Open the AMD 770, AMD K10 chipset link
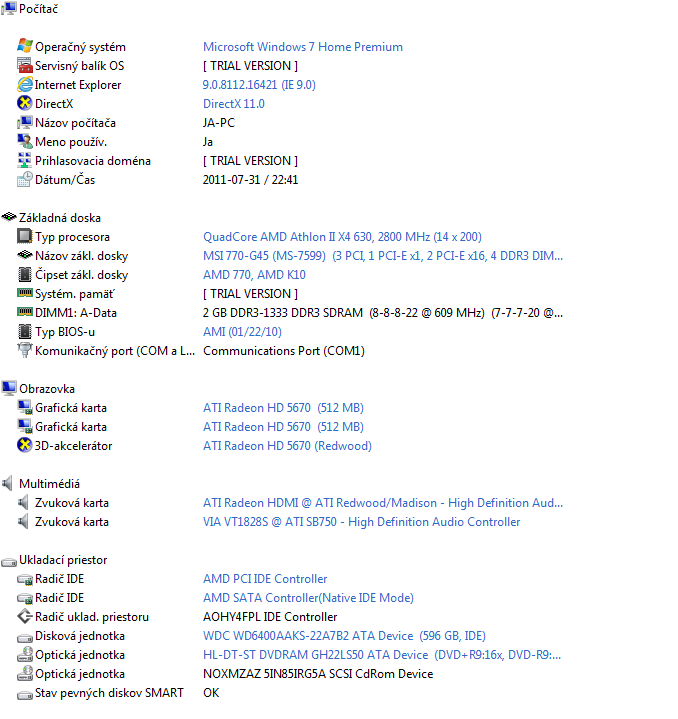The height and width of the screenshot is (719, 678). (x=254, y=275)
